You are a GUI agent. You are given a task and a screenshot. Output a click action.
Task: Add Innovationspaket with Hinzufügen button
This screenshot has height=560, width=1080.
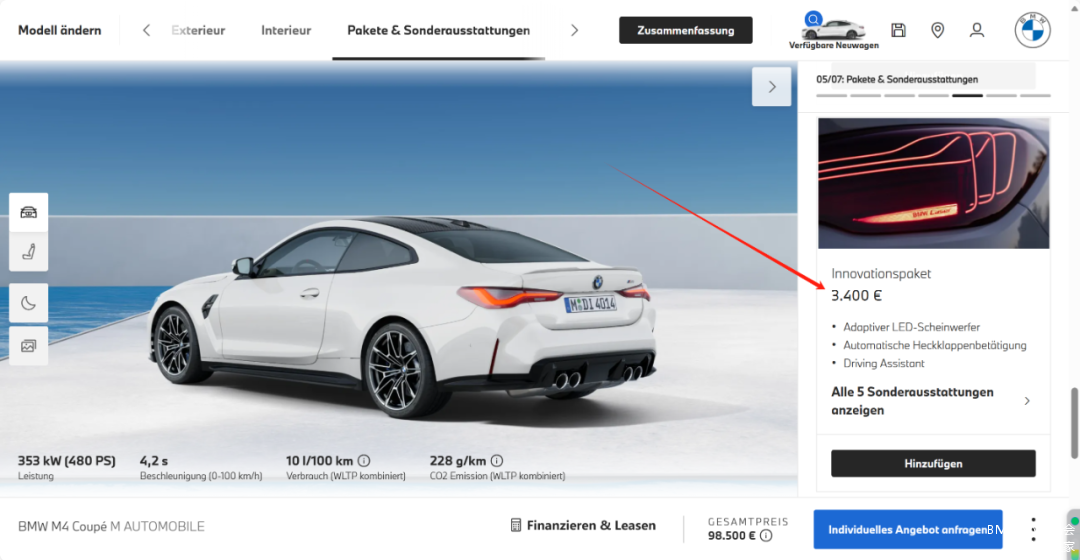coord(933,464)
